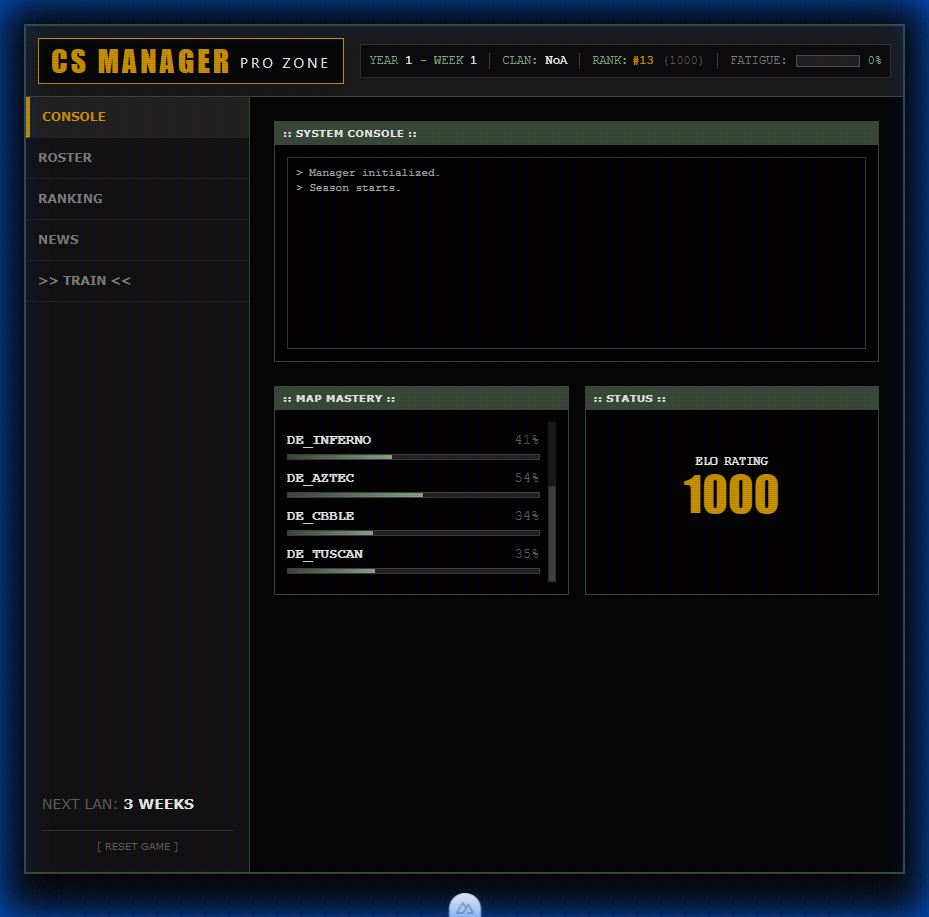The image size is (929, 917).
Task: Click the DE_INFERNO mastery progress bar
Action: (x=412, y=457)
